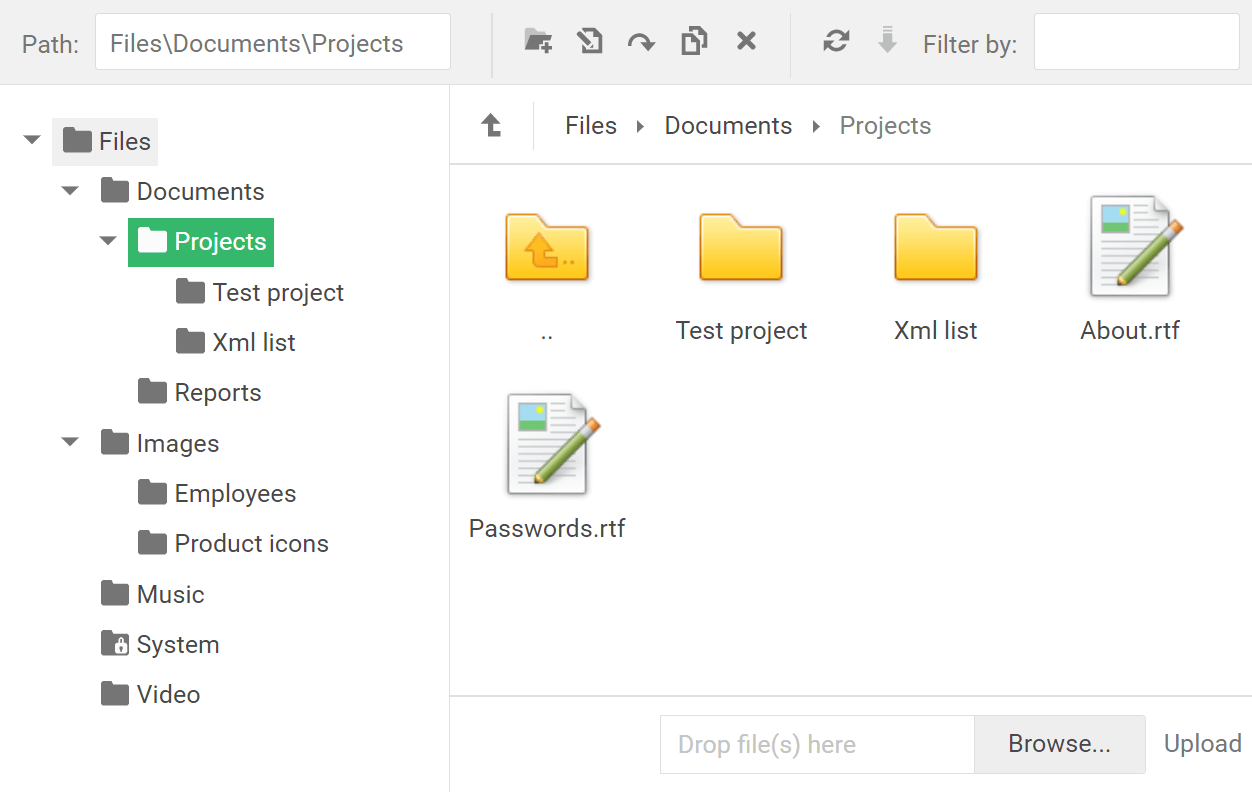Select the Documents breadcrumb item
Image resolution: width=1252 pixels, height=792 pixels.
point(728,126)
